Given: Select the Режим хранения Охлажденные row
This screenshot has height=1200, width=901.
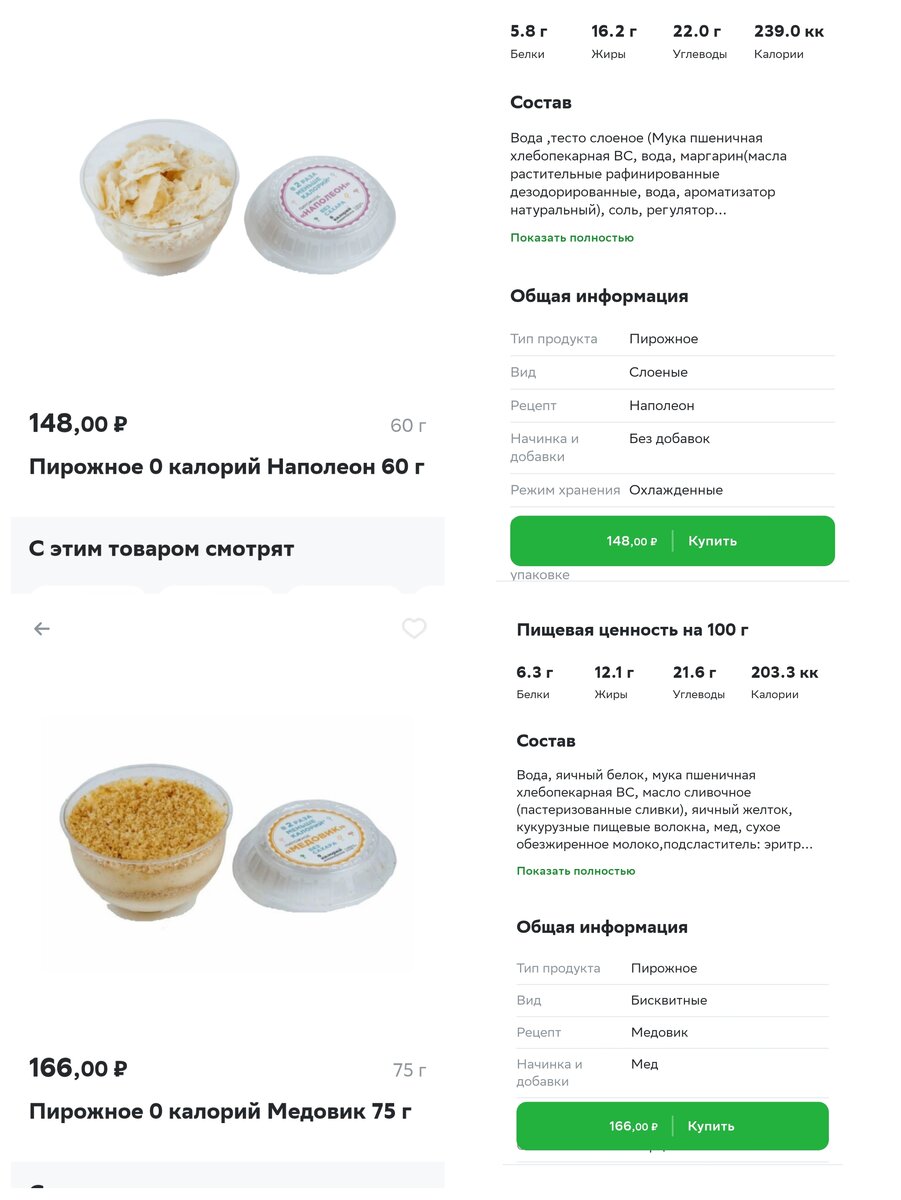Looking at the screenshot, I should pos(672,490).
